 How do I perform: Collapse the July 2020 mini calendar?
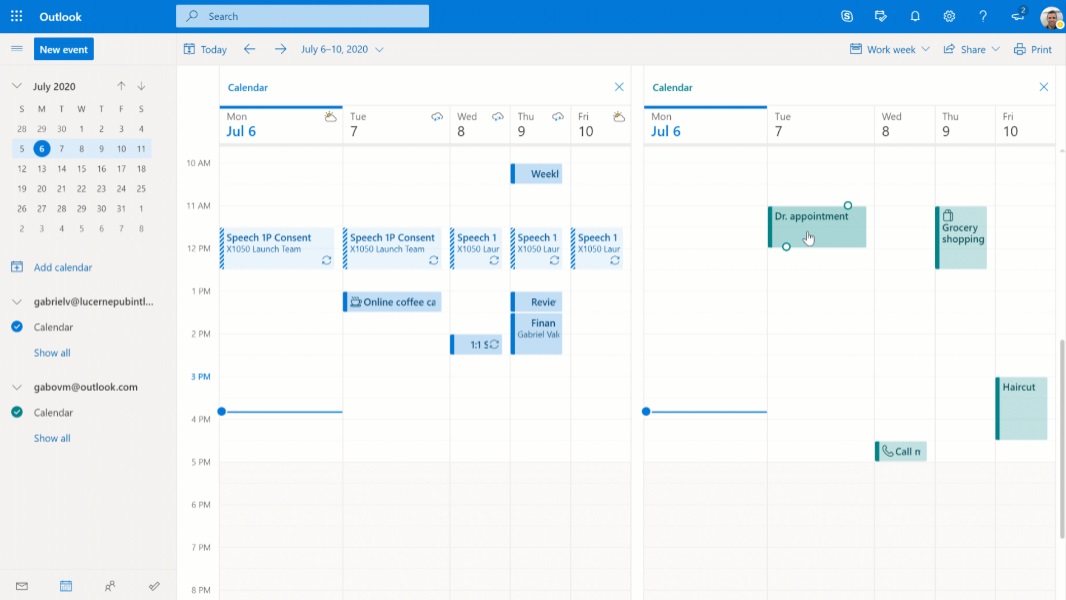(17, 86)
